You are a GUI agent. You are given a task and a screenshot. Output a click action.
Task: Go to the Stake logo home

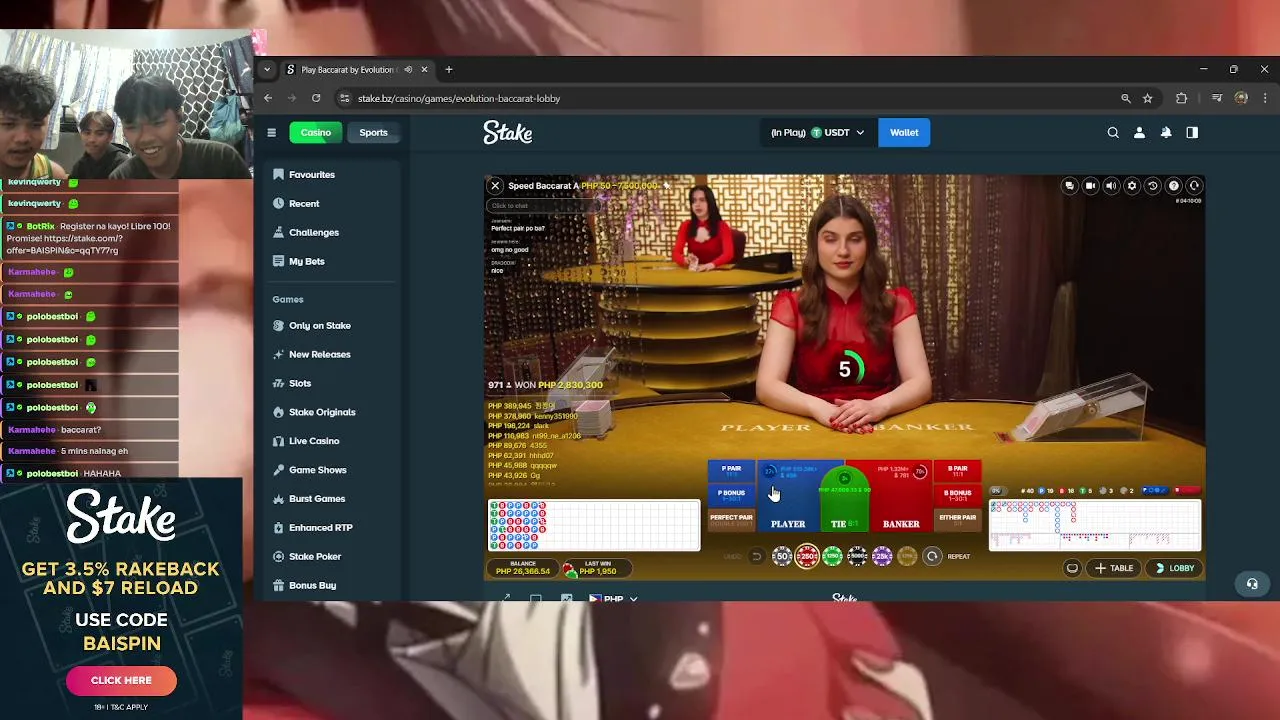508,132
